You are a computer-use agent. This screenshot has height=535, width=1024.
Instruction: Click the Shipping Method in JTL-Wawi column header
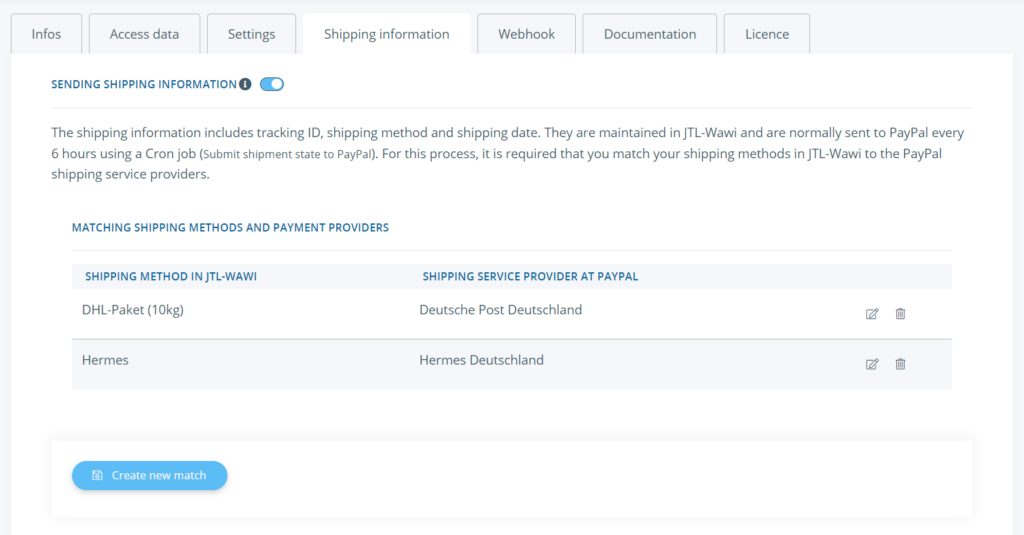pos(171,276)
